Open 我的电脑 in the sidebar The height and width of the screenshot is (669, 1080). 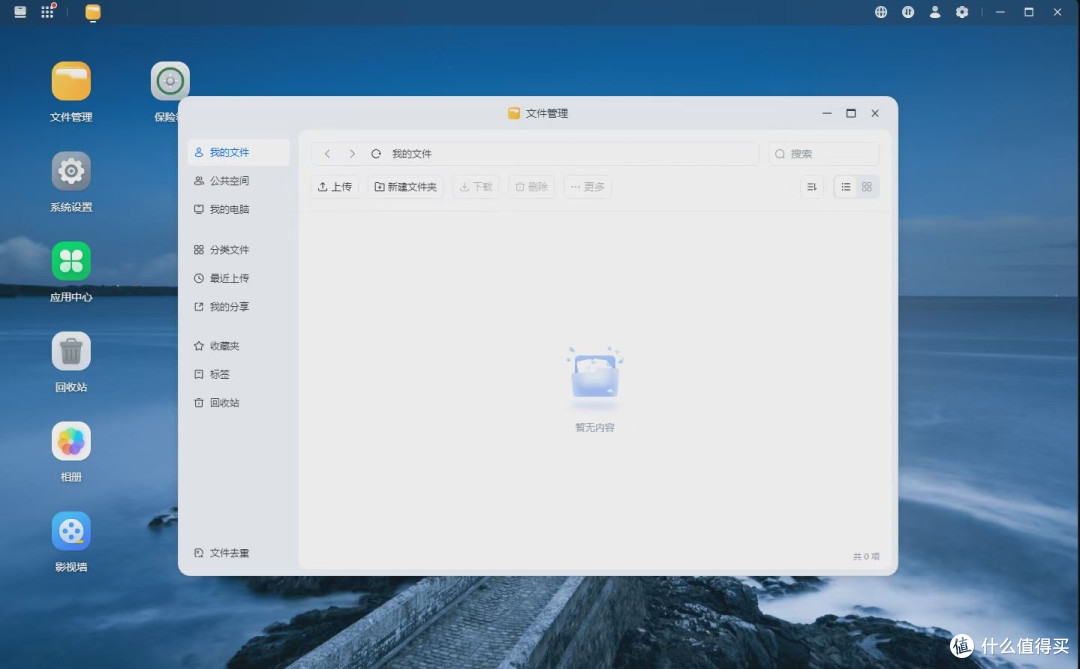pyautogui.click(x=238, y=209)
